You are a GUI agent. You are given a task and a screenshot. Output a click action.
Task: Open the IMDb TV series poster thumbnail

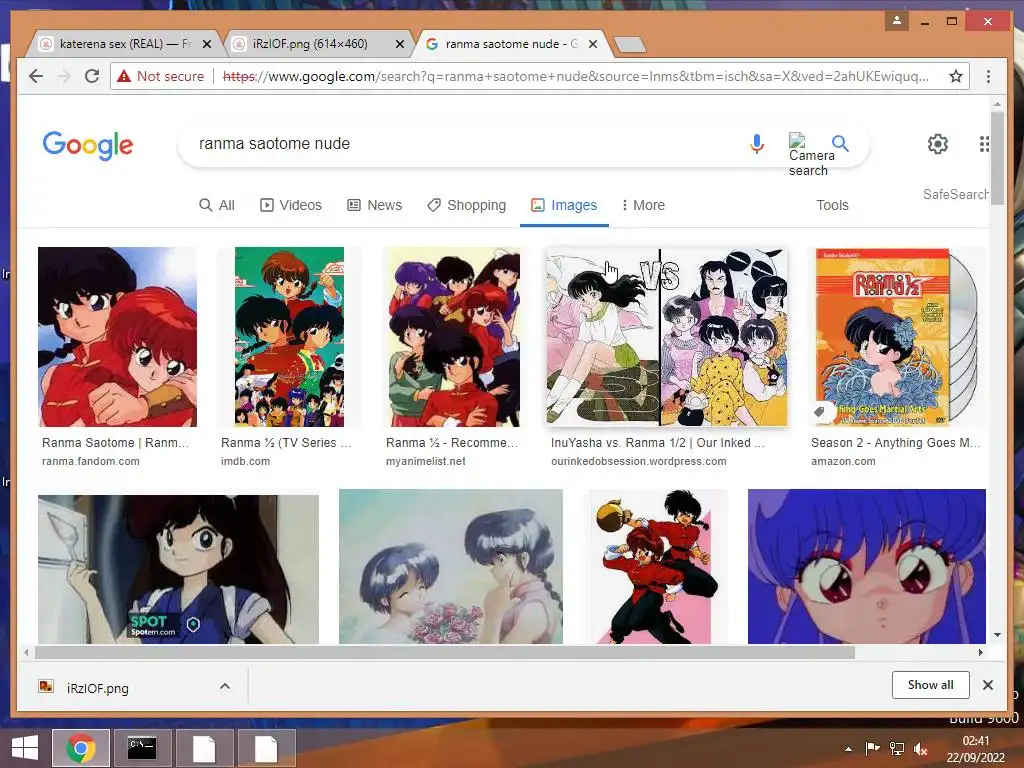click(x=289, y=336)
